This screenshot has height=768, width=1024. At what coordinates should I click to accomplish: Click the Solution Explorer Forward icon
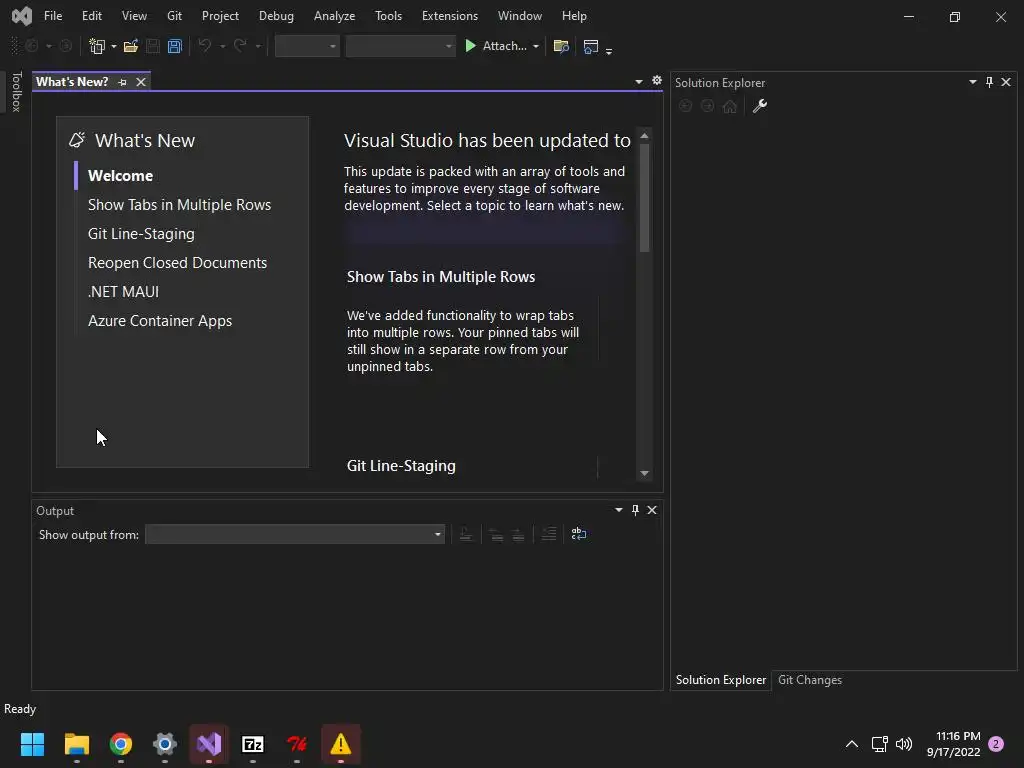click(x=707, y=106)
